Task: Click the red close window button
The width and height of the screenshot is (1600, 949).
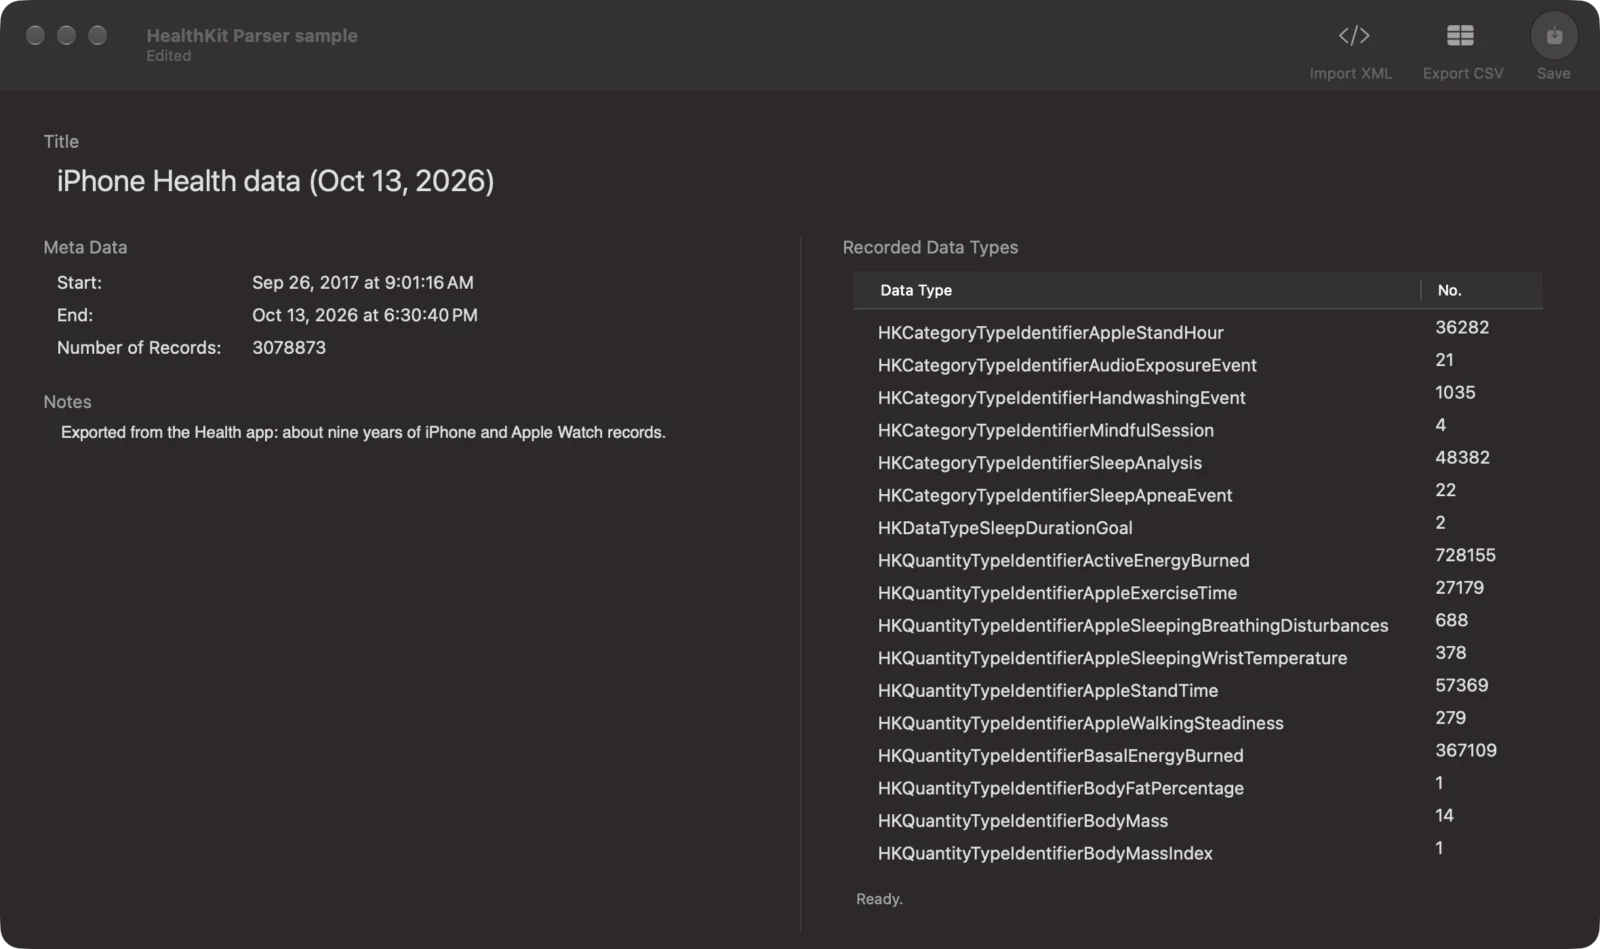Action: (35, 36)
